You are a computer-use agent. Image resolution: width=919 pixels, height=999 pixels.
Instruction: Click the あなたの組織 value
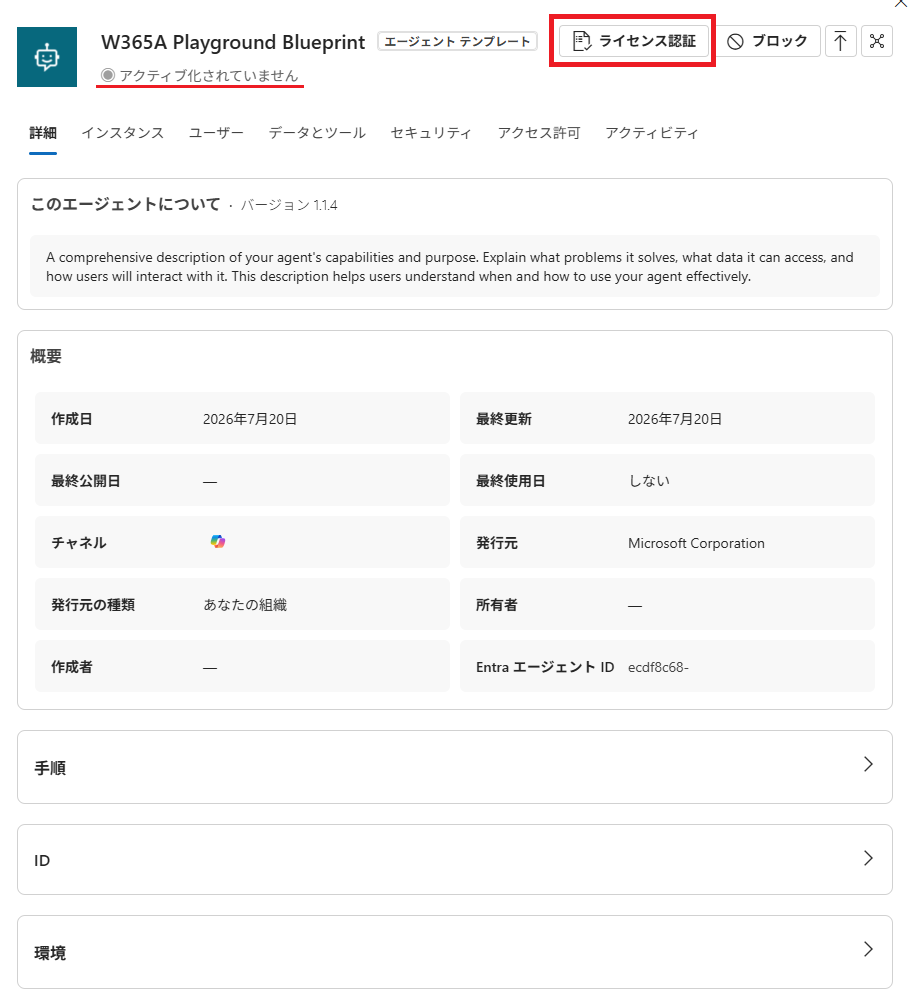(245, 605)
